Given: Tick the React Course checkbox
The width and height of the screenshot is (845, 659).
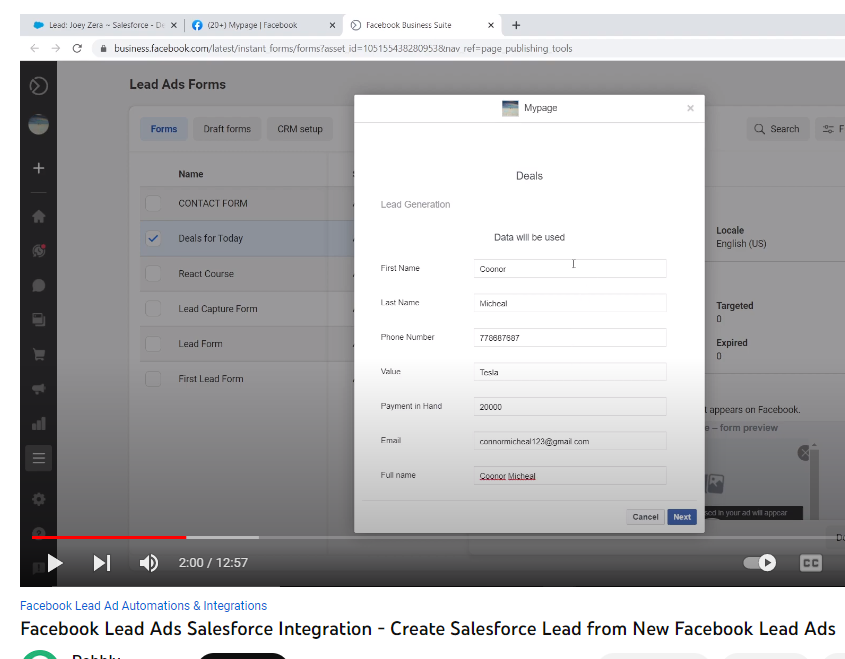Looking at the screenshot, I should coord(153,273).
